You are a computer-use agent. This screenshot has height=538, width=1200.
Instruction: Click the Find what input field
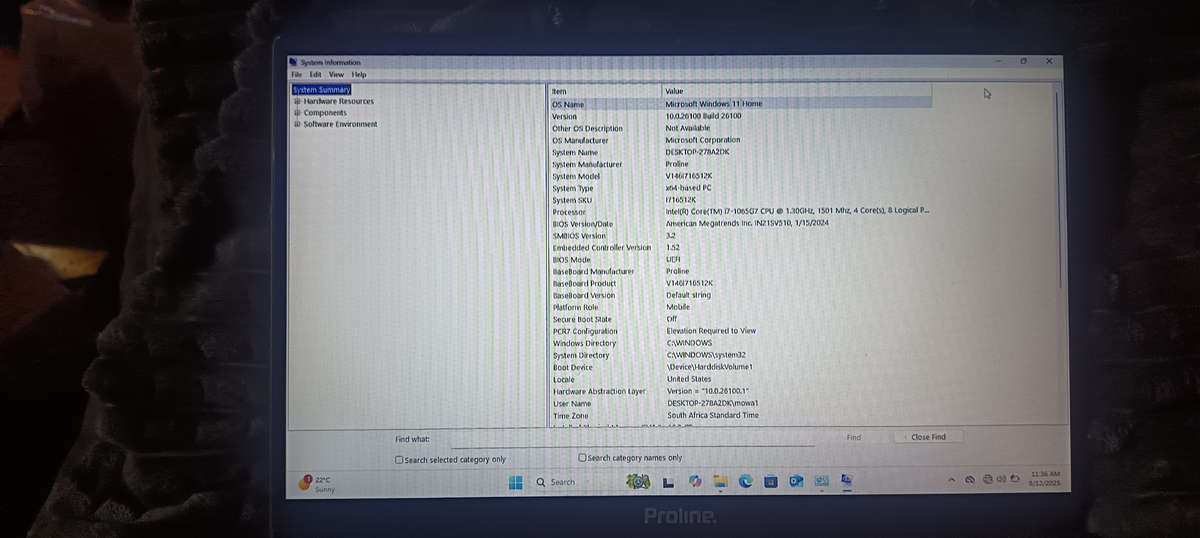[632, 438]
